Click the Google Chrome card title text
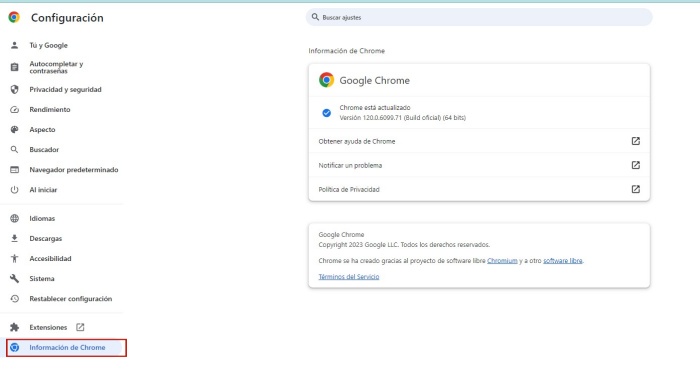Image resolution: width=700 pixels, height=386 pixels. (375, 80)
